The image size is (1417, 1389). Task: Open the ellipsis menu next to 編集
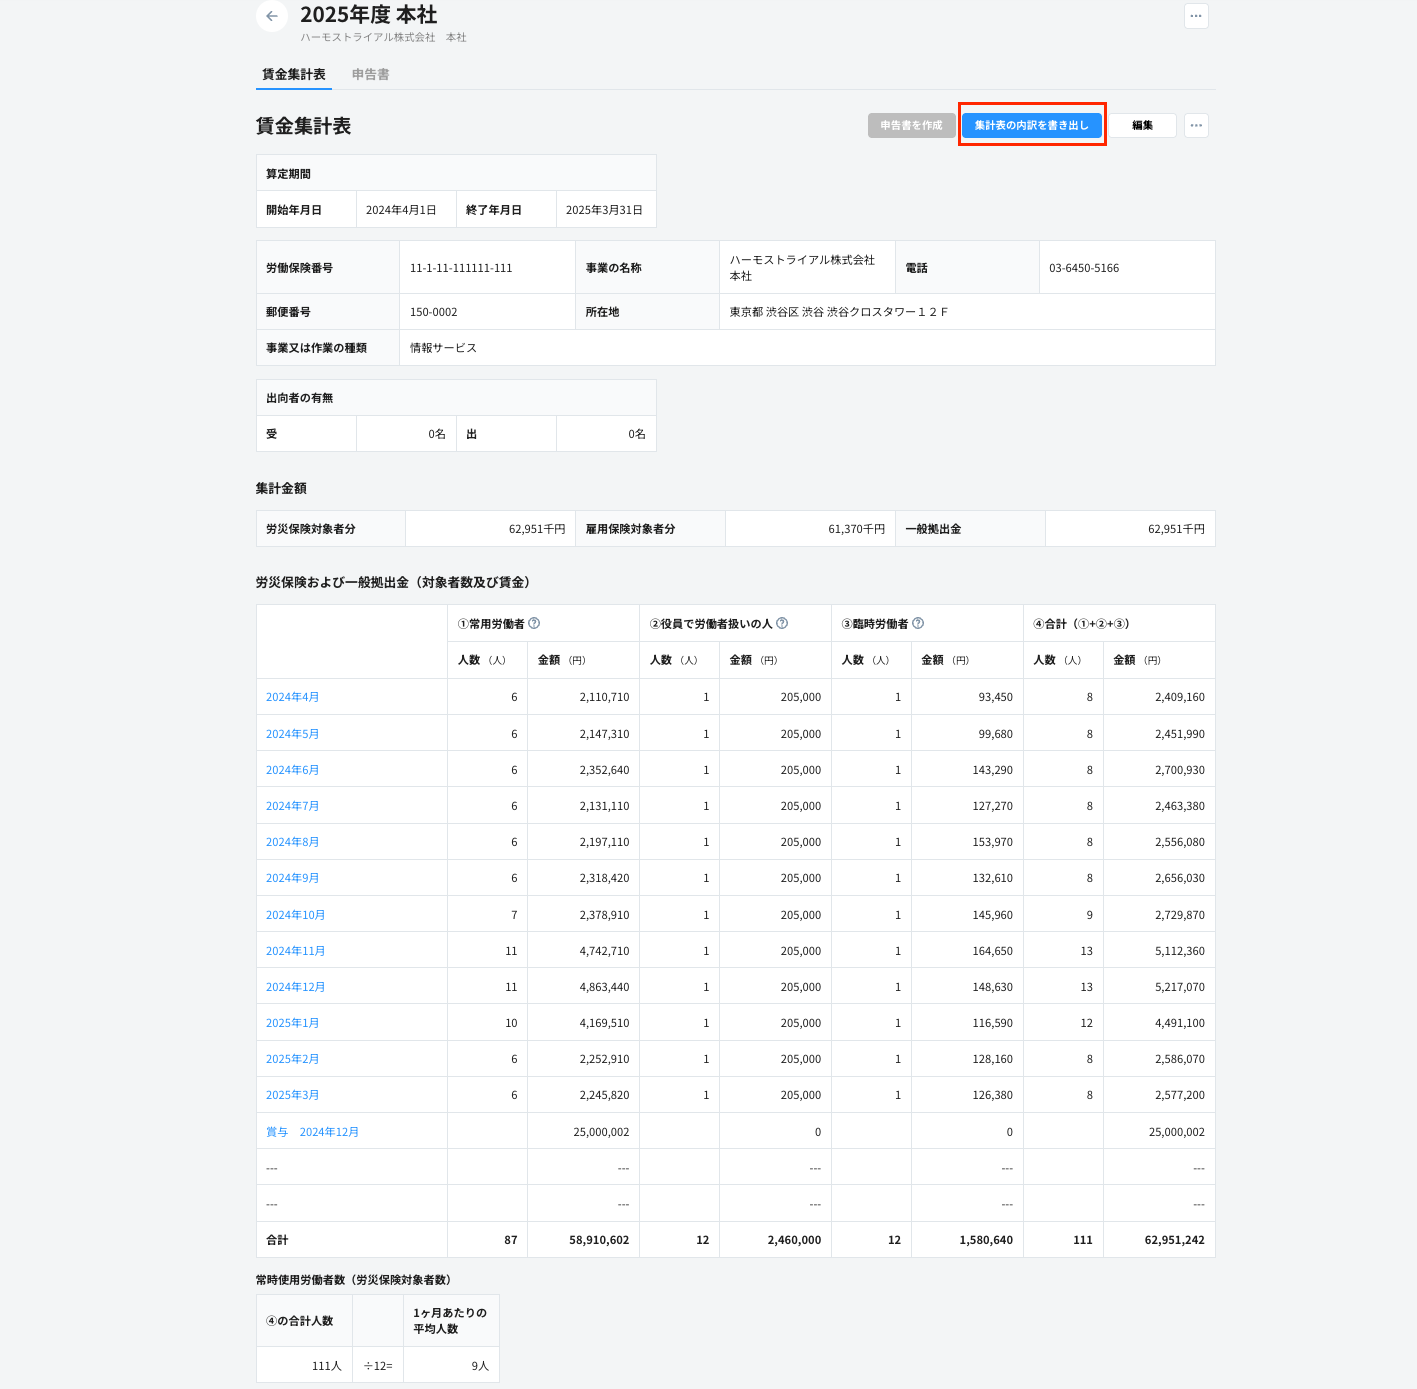1196,125
